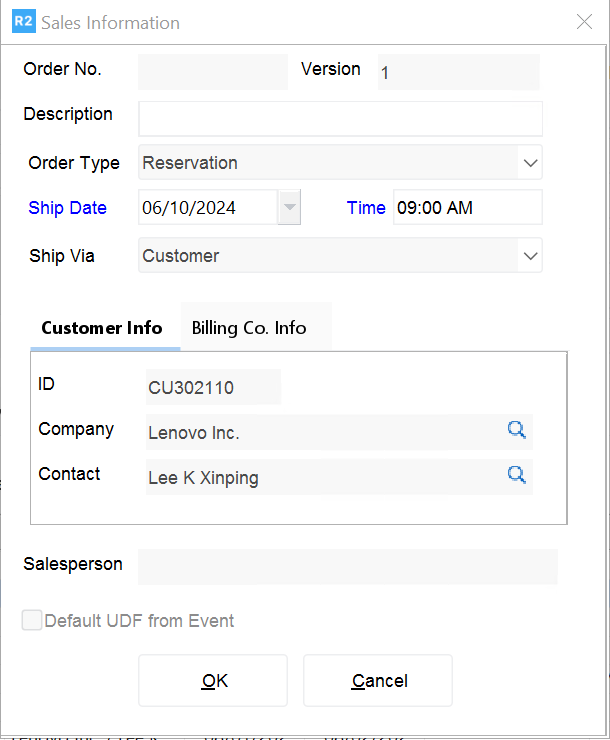The width and height of the screenshot is (610, 740).
Task: Click the Ship Date field showing 06/10/2024
Action: 206,208
